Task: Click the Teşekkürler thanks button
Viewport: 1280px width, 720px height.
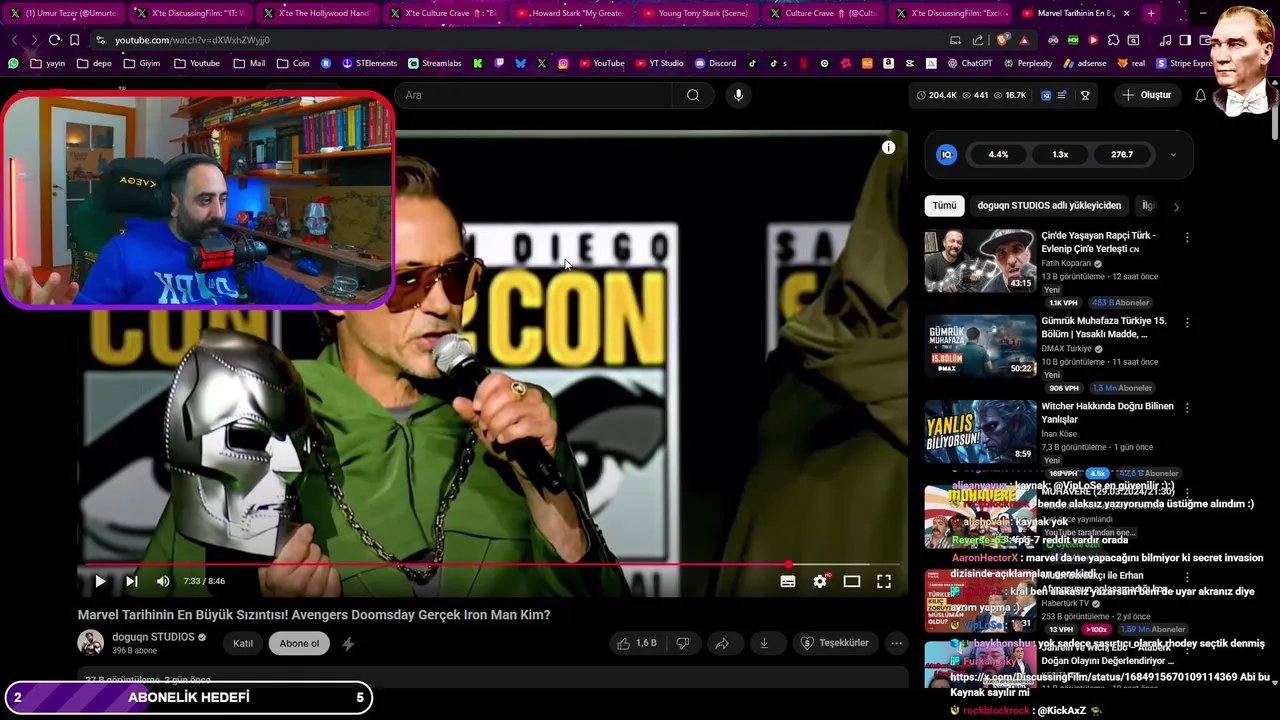Action: 834,643
